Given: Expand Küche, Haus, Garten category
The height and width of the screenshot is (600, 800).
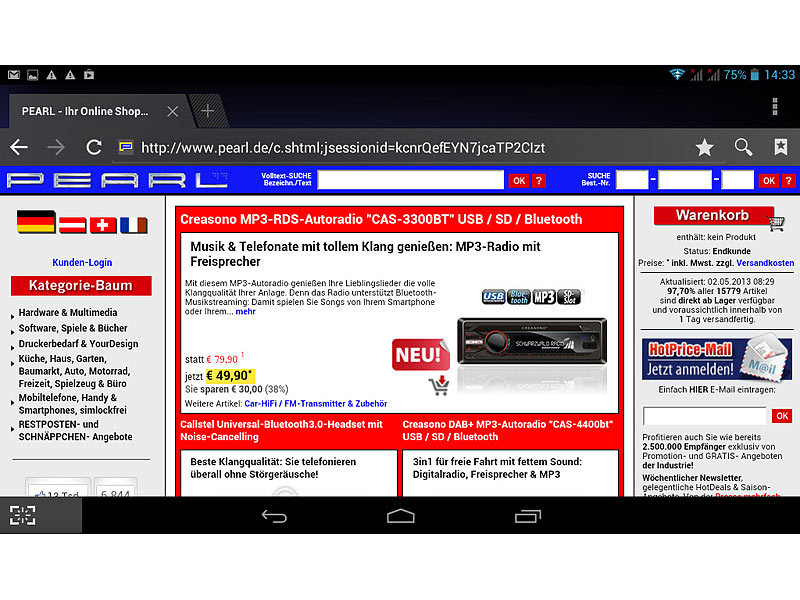Looking at the screenshot, I should 74,371.
